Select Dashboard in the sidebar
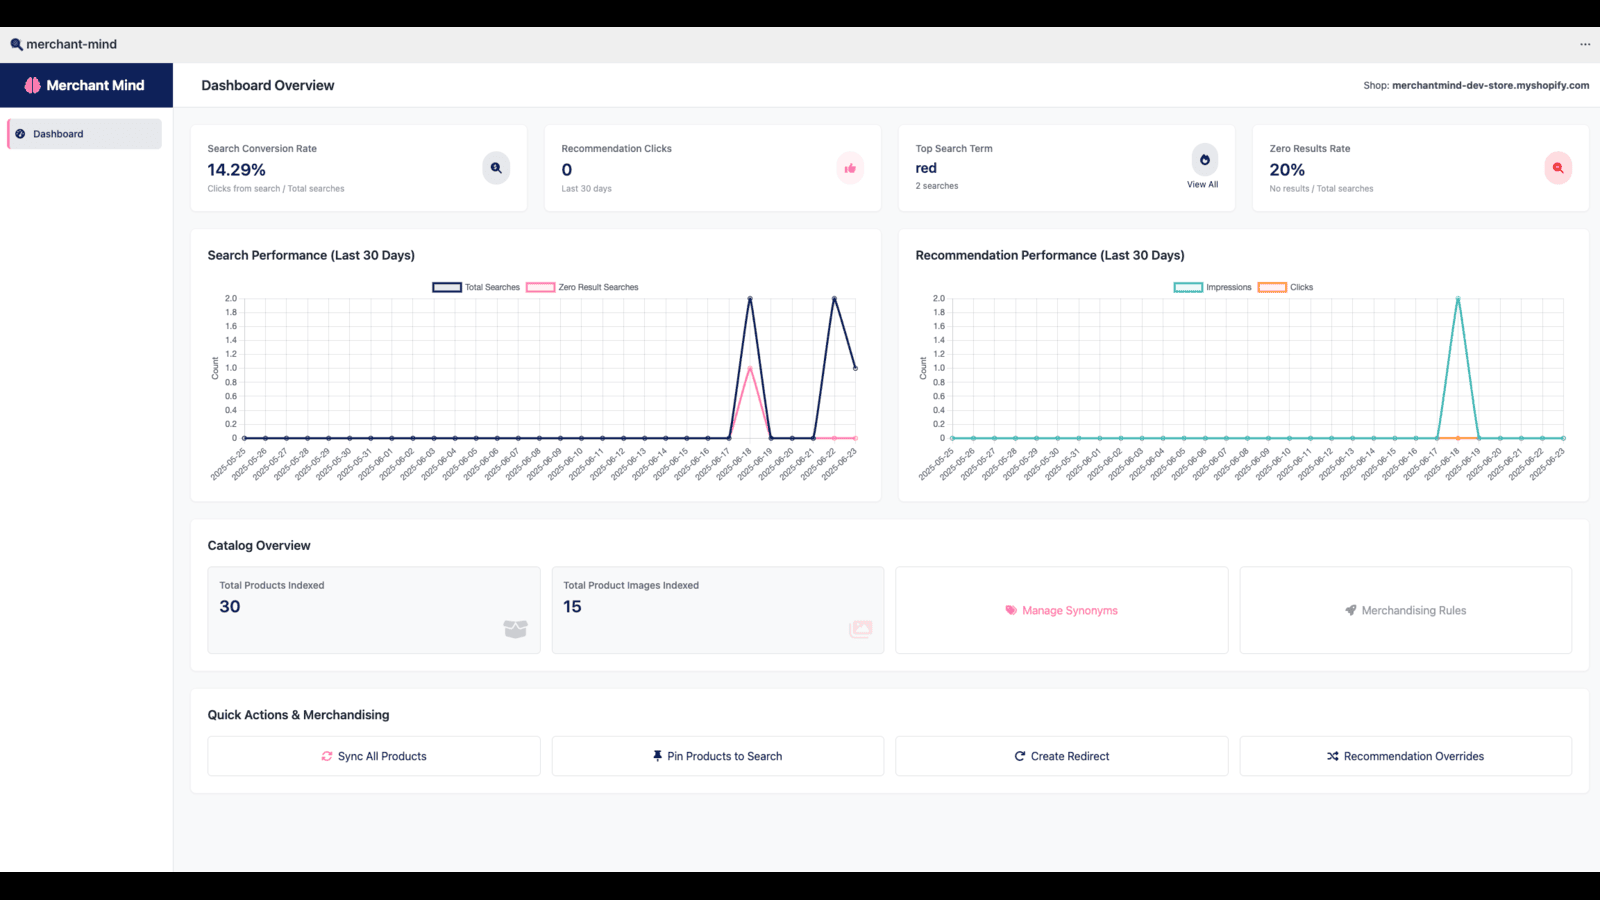1600x900 pixels. 85,134
